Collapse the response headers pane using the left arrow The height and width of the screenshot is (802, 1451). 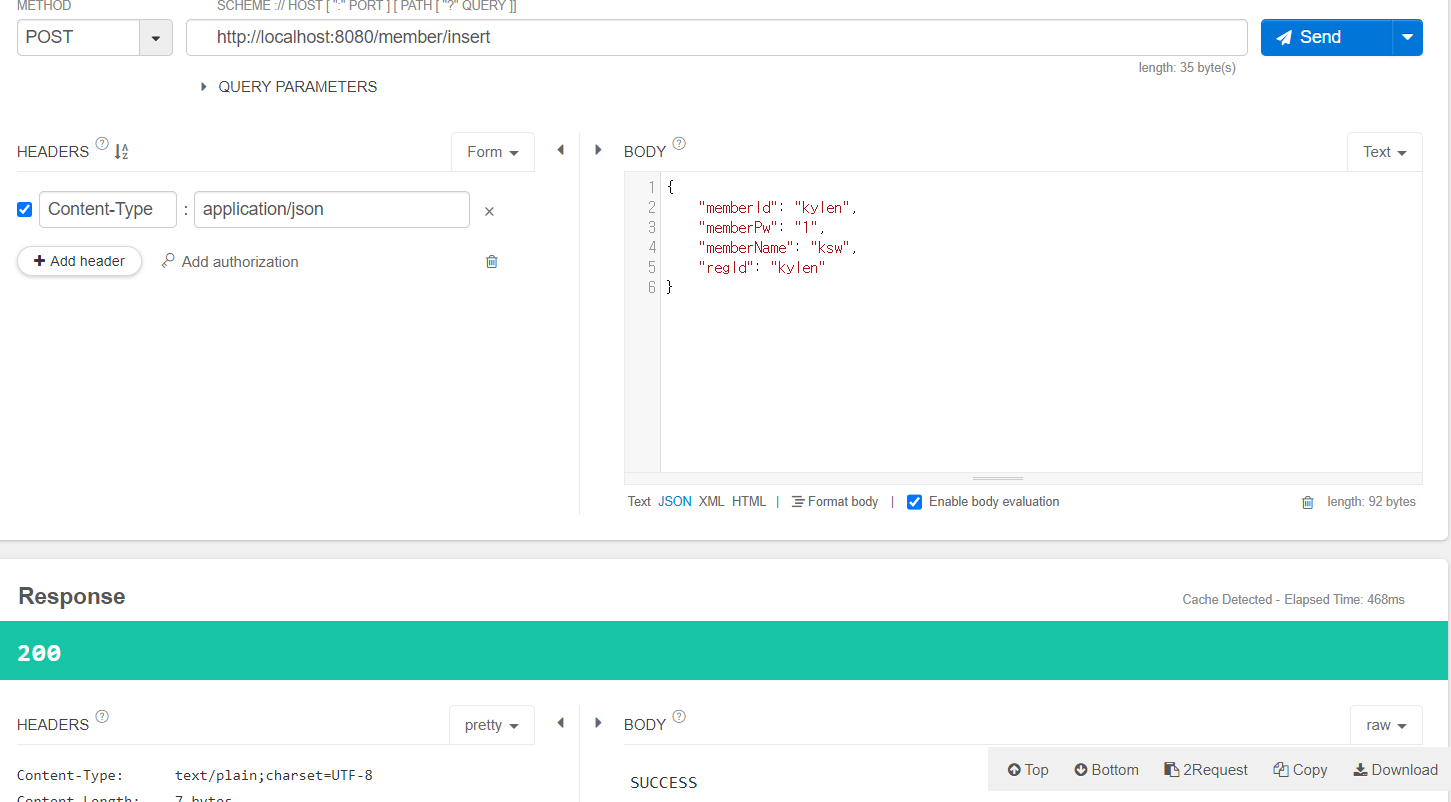pos(560,722)
